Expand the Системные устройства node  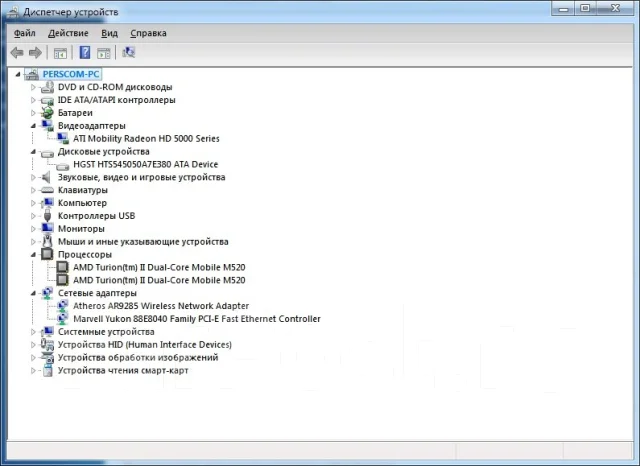pyautogui.click(x=33, y=332)
